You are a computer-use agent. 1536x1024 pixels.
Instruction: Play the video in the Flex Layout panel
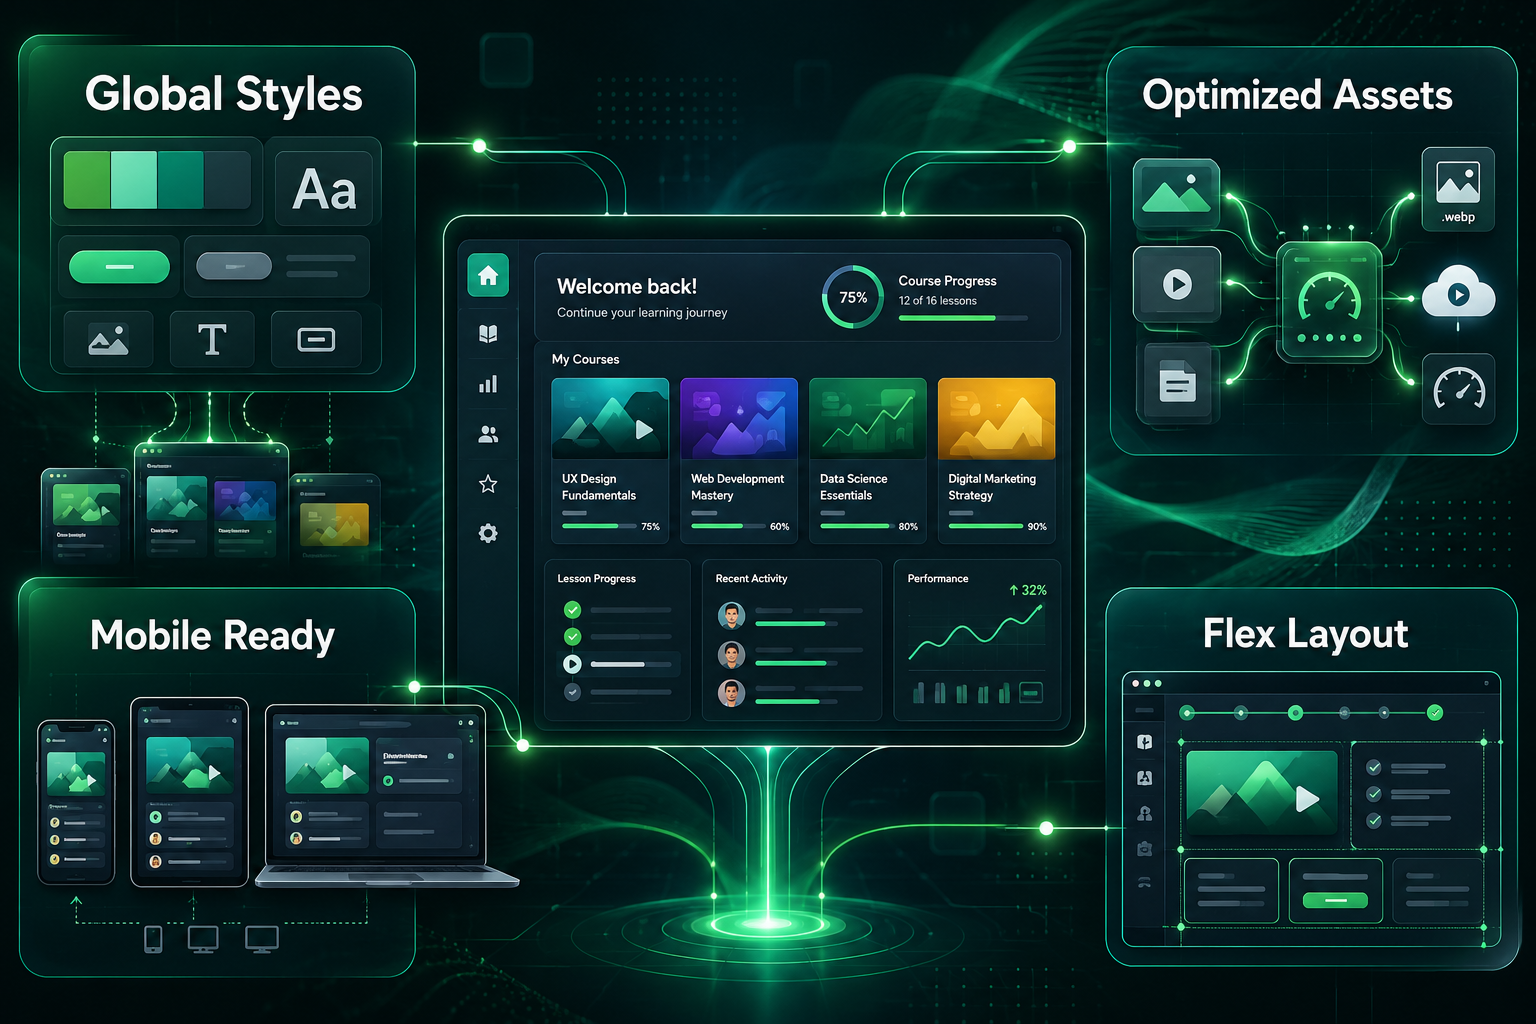1306,798
